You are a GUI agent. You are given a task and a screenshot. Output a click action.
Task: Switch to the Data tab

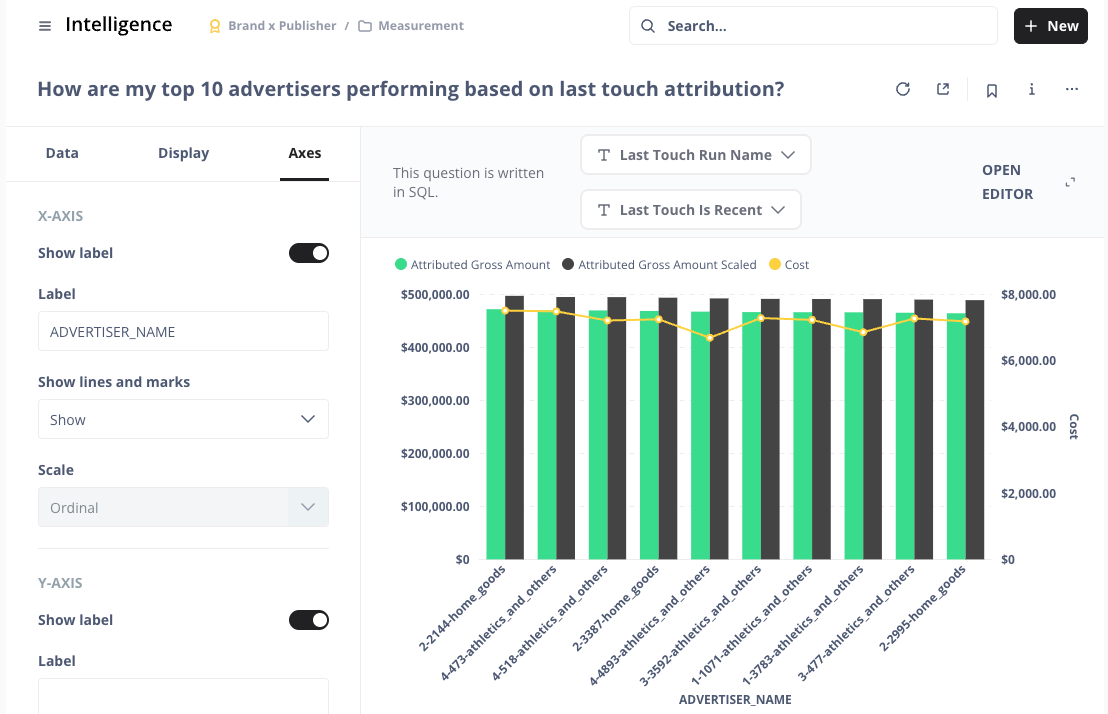point(62,153)
